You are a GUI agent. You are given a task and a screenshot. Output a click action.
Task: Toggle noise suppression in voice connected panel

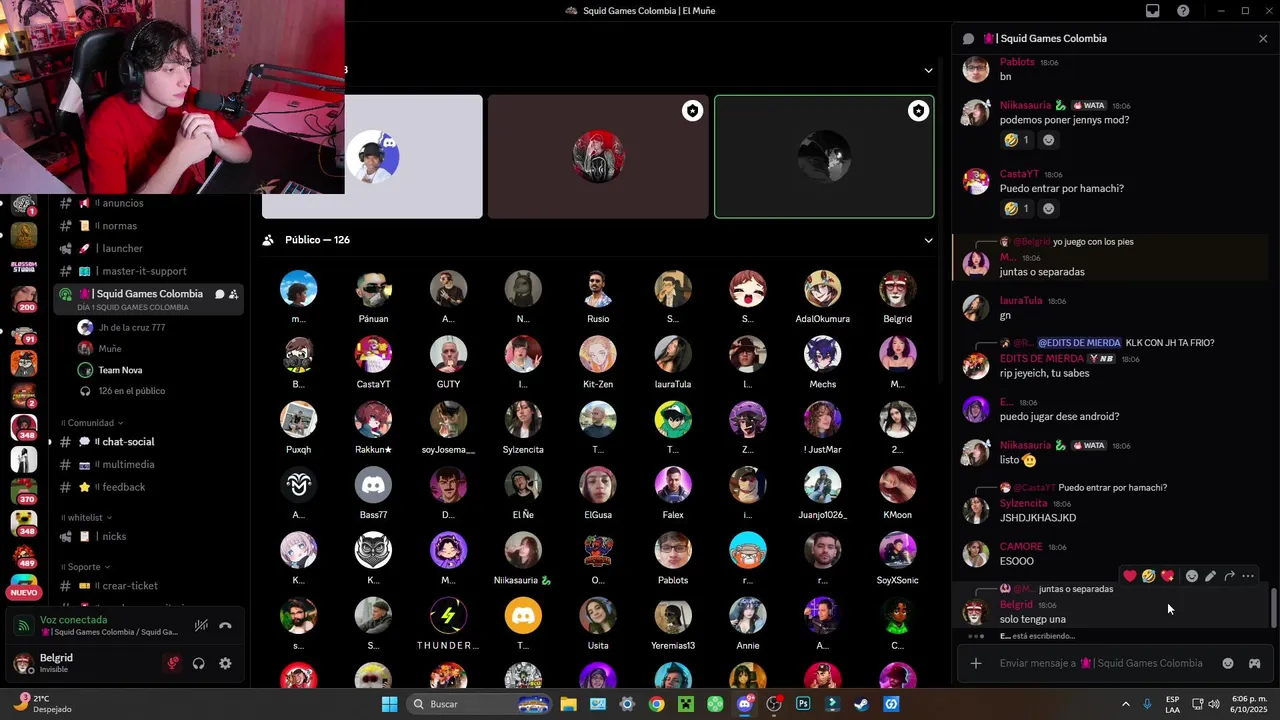pyautogui.click(x=201, y=626)
